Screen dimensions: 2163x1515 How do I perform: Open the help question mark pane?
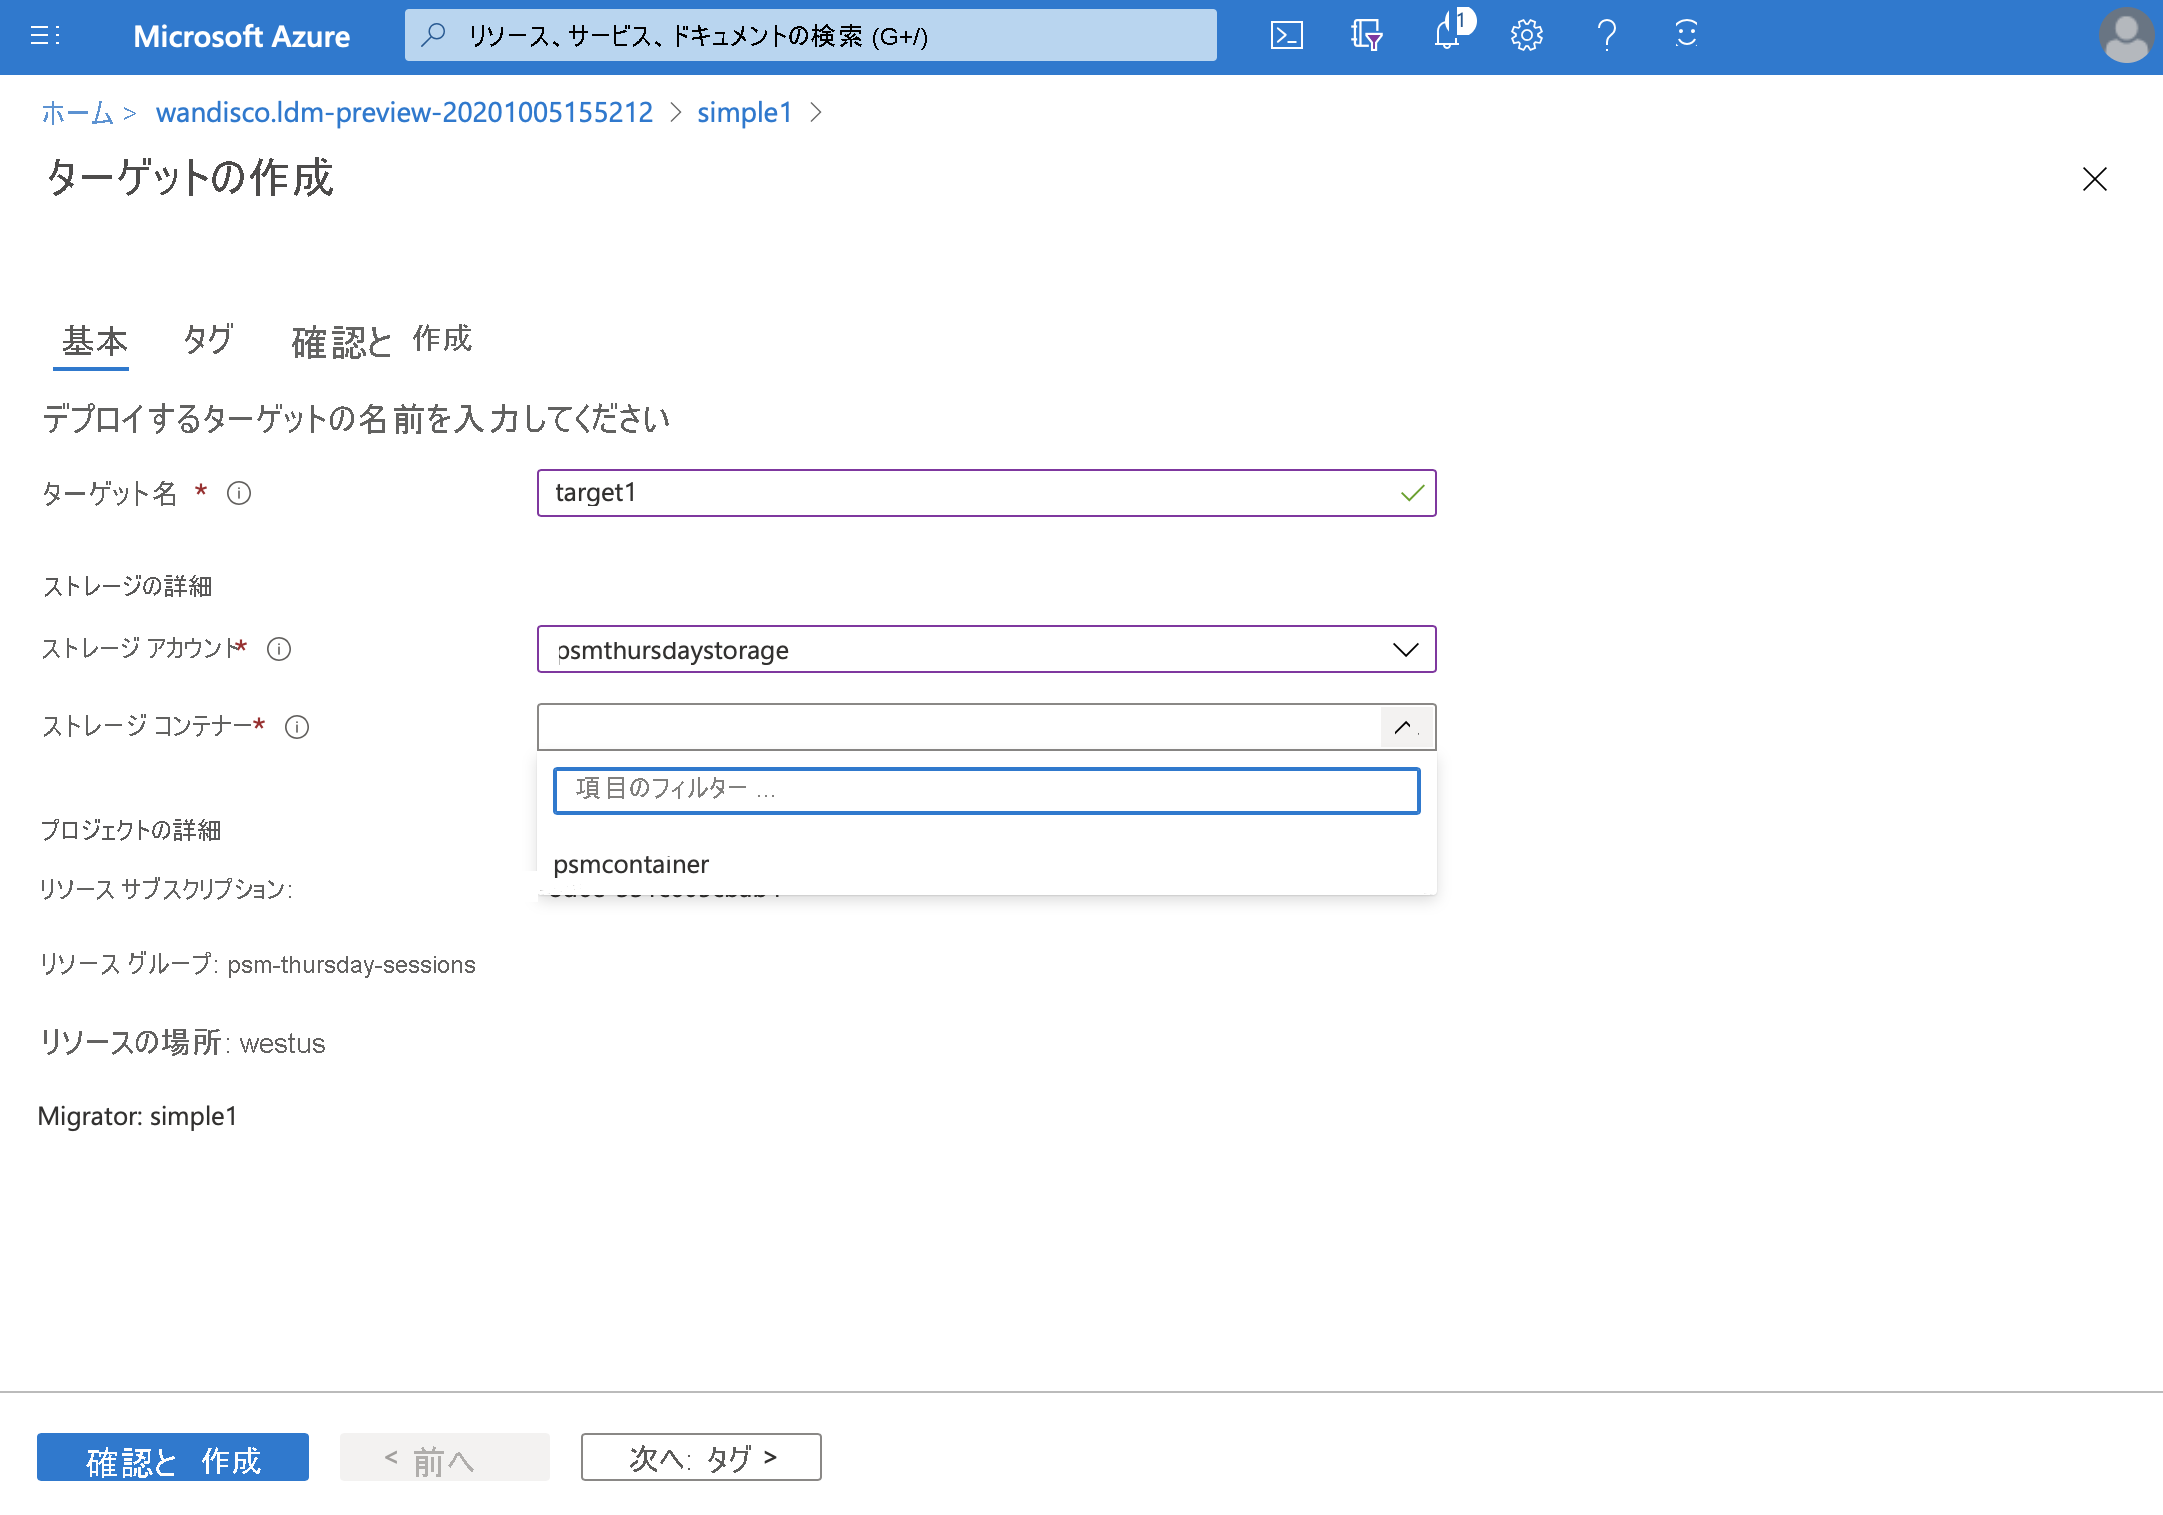pos(1606,35)
